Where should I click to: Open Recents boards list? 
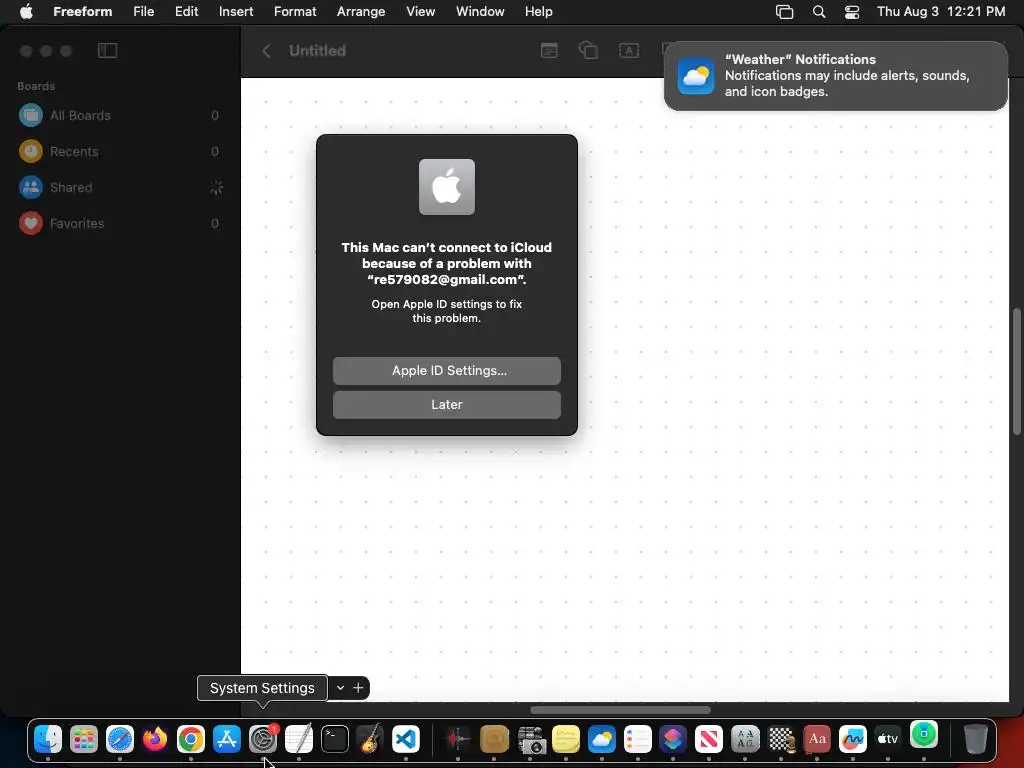[121, 152]
